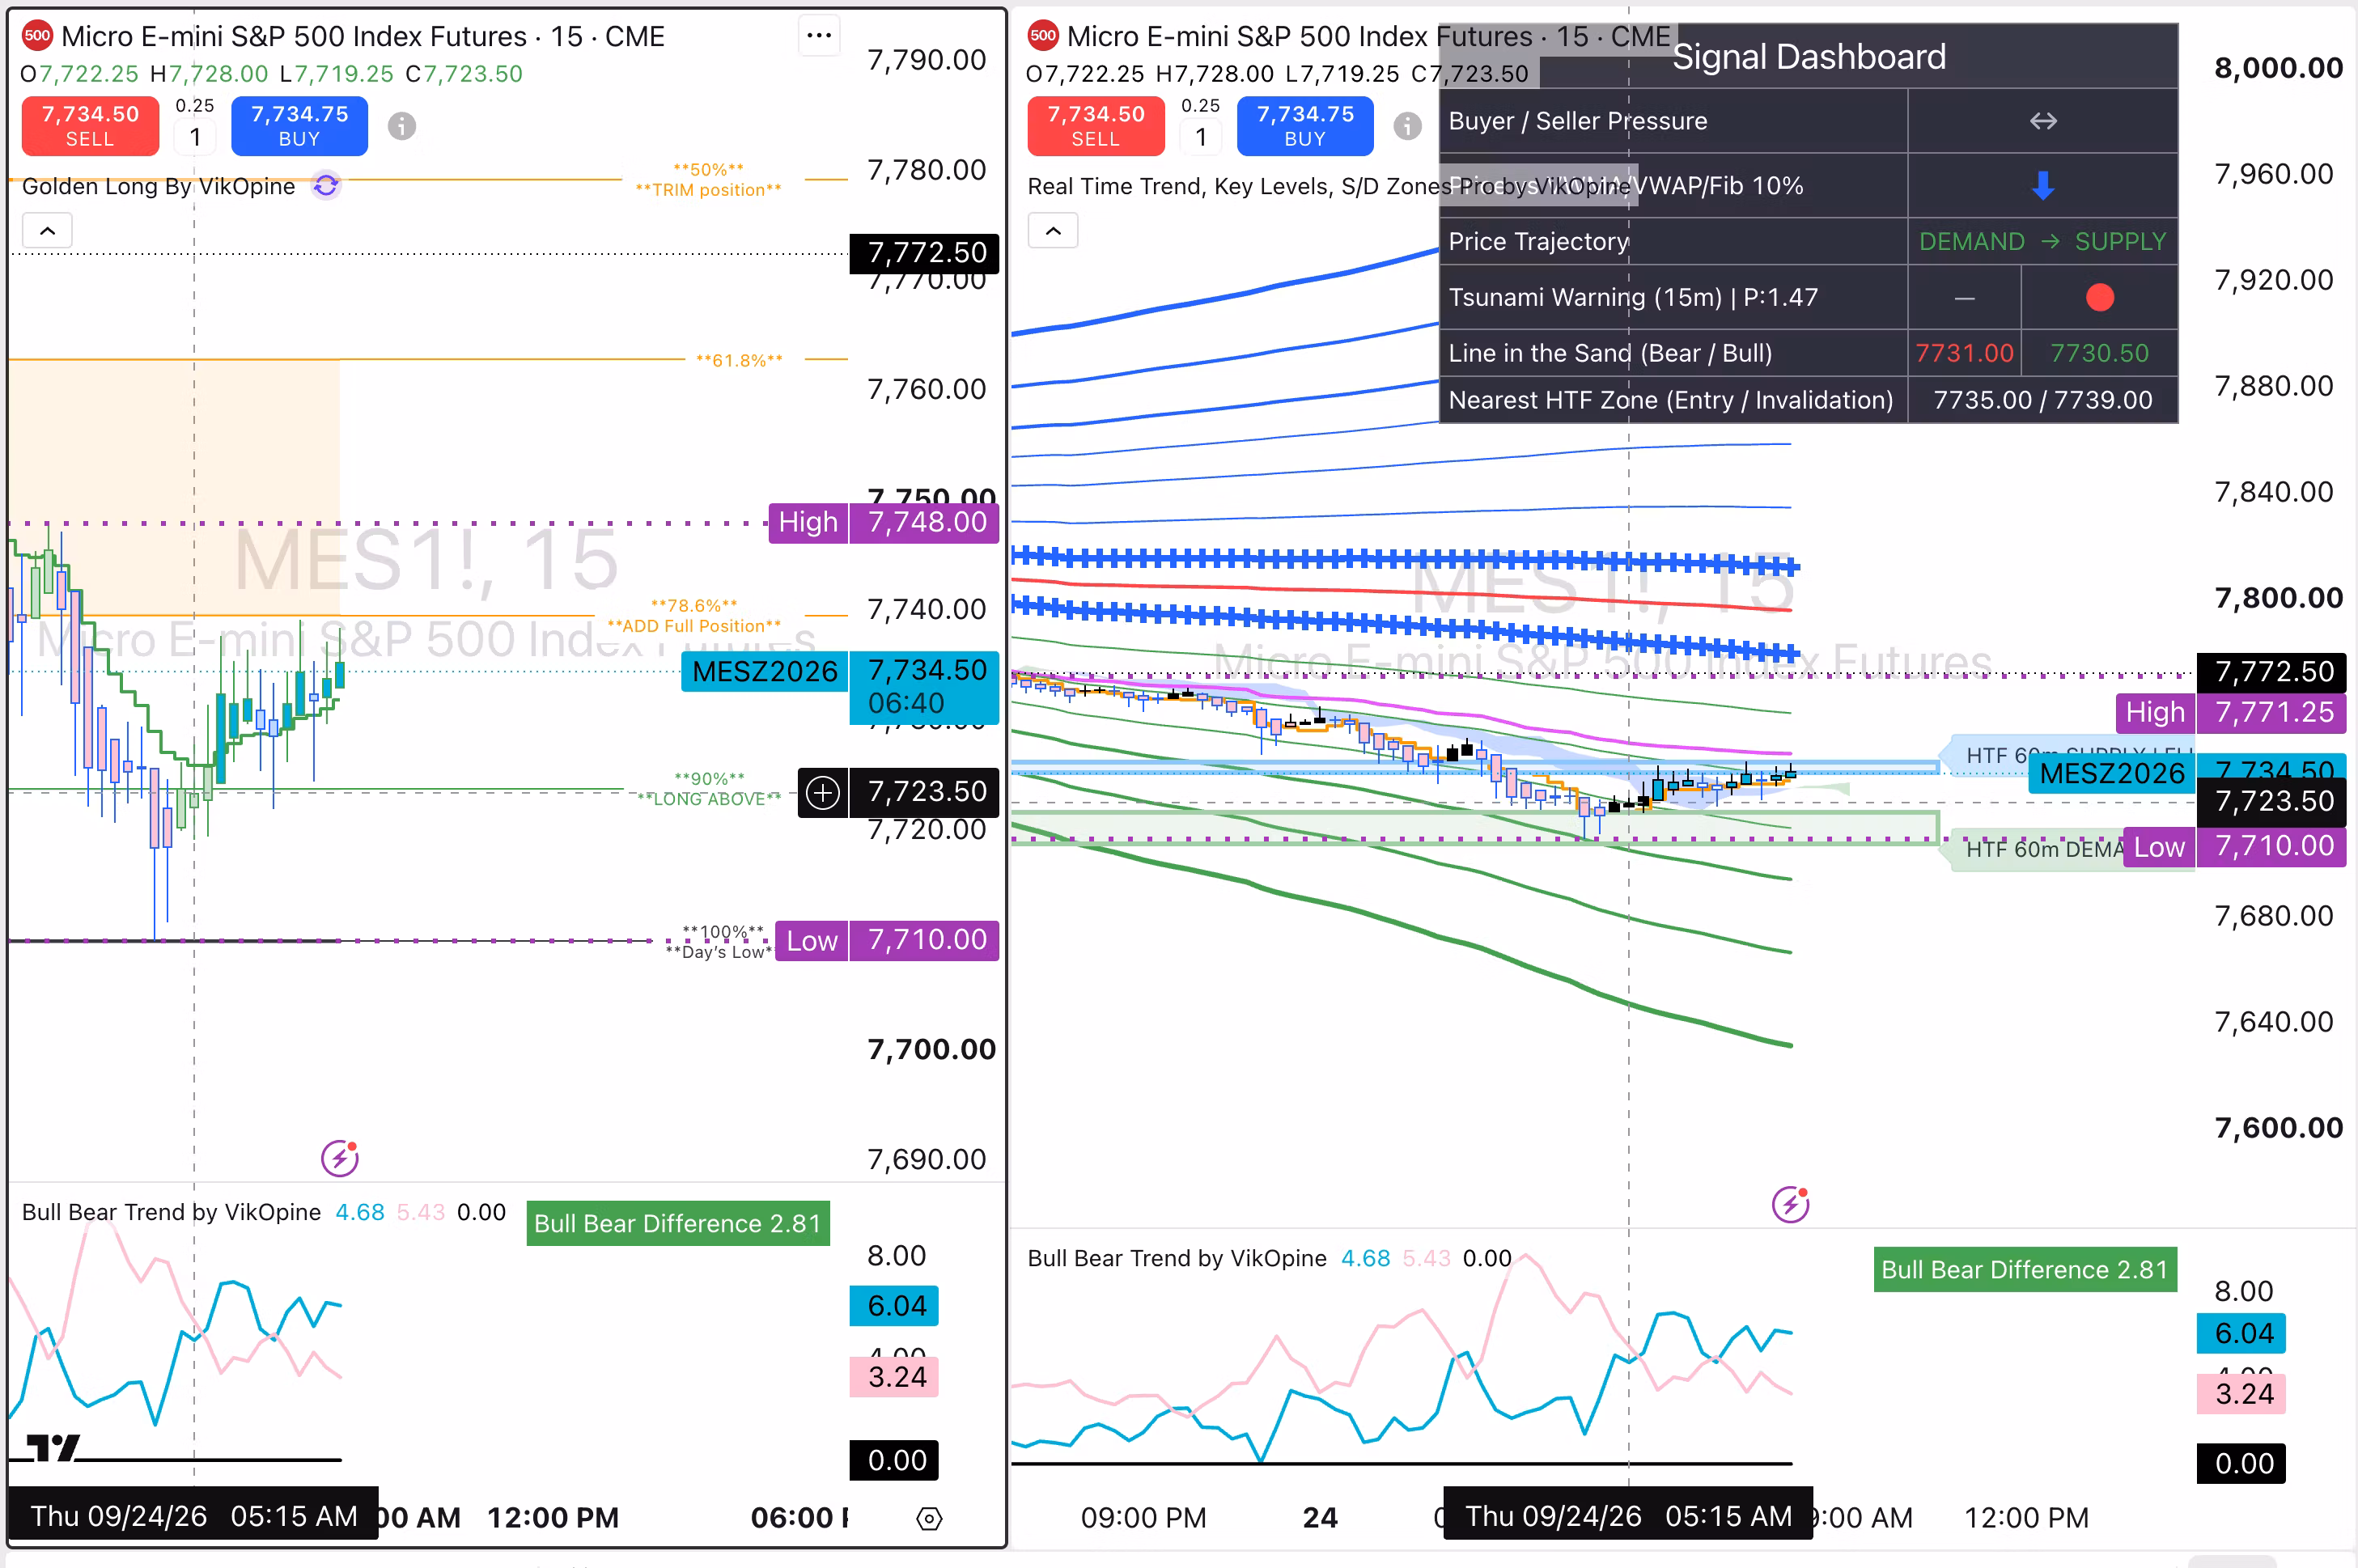Collapse indicator legend on left chart
The width and height of the screenshot is (2358, 1568).
(x=47, y=231)
